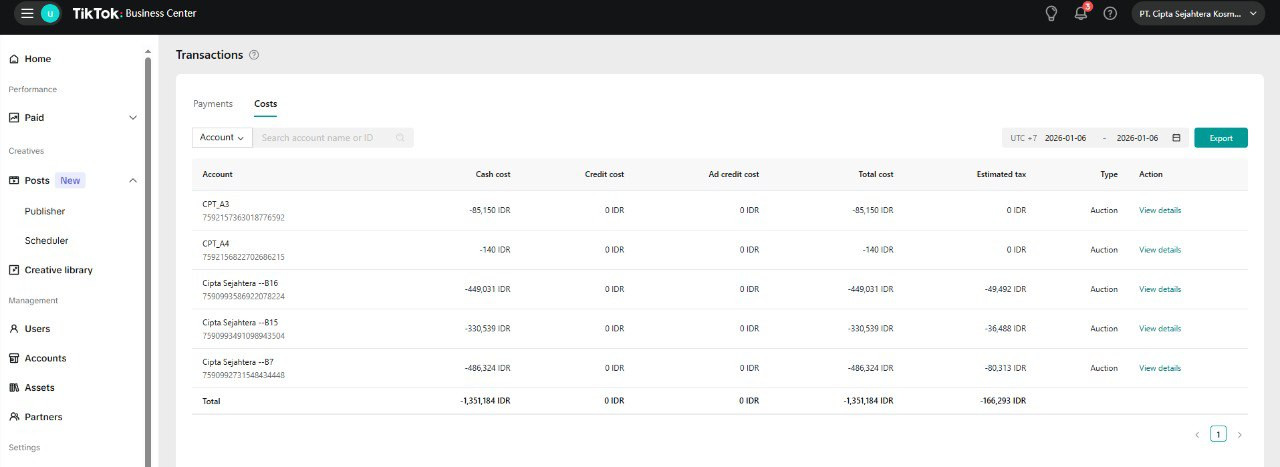1280x467 pixels.
Task: Click the Cash cost column header
Action: point(493,174)
